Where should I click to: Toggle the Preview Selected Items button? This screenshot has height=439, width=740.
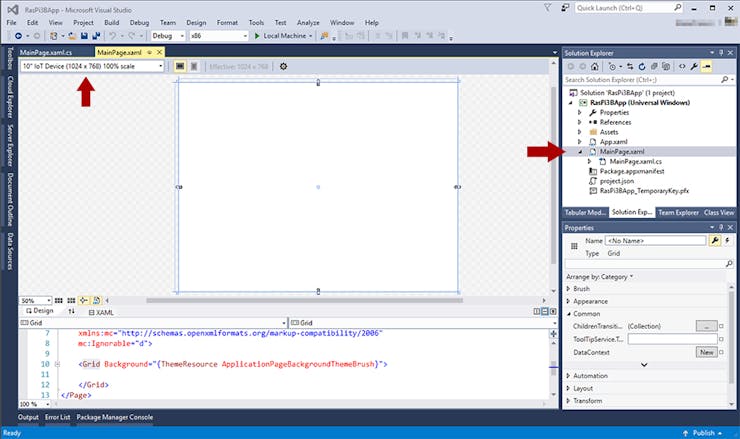coord(706,67)
